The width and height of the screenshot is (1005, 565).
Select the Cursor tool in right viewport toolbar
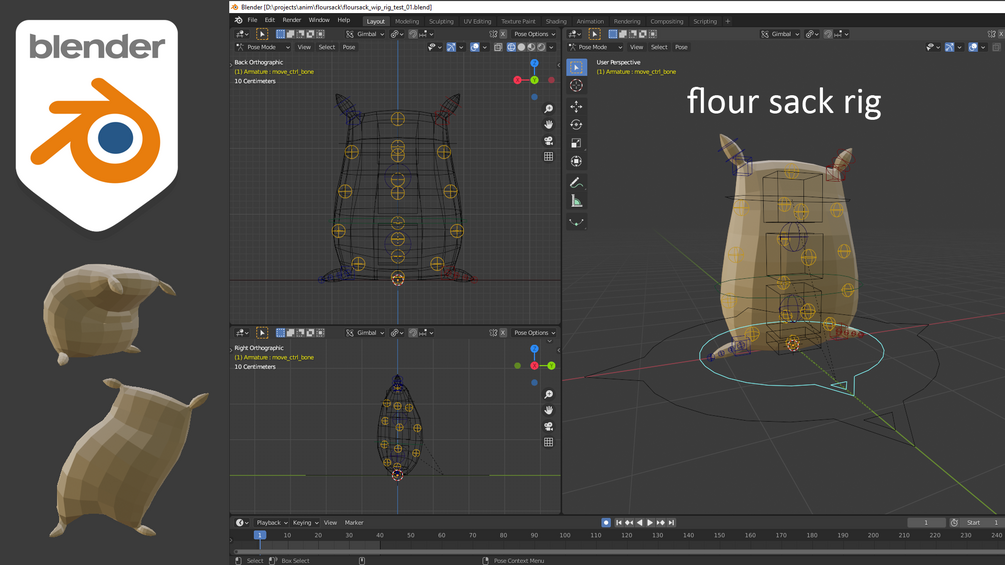576,85
